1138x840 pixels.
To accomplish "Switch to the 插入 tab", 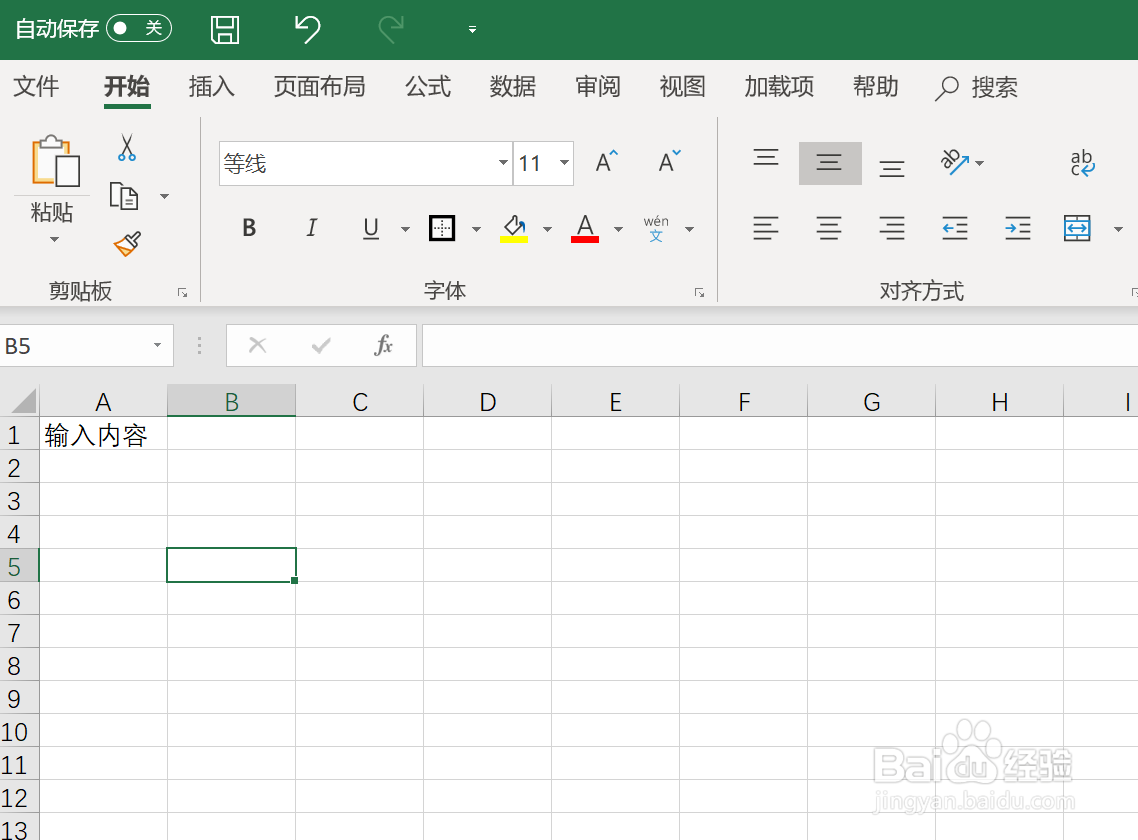I will [x=211, y=86].
